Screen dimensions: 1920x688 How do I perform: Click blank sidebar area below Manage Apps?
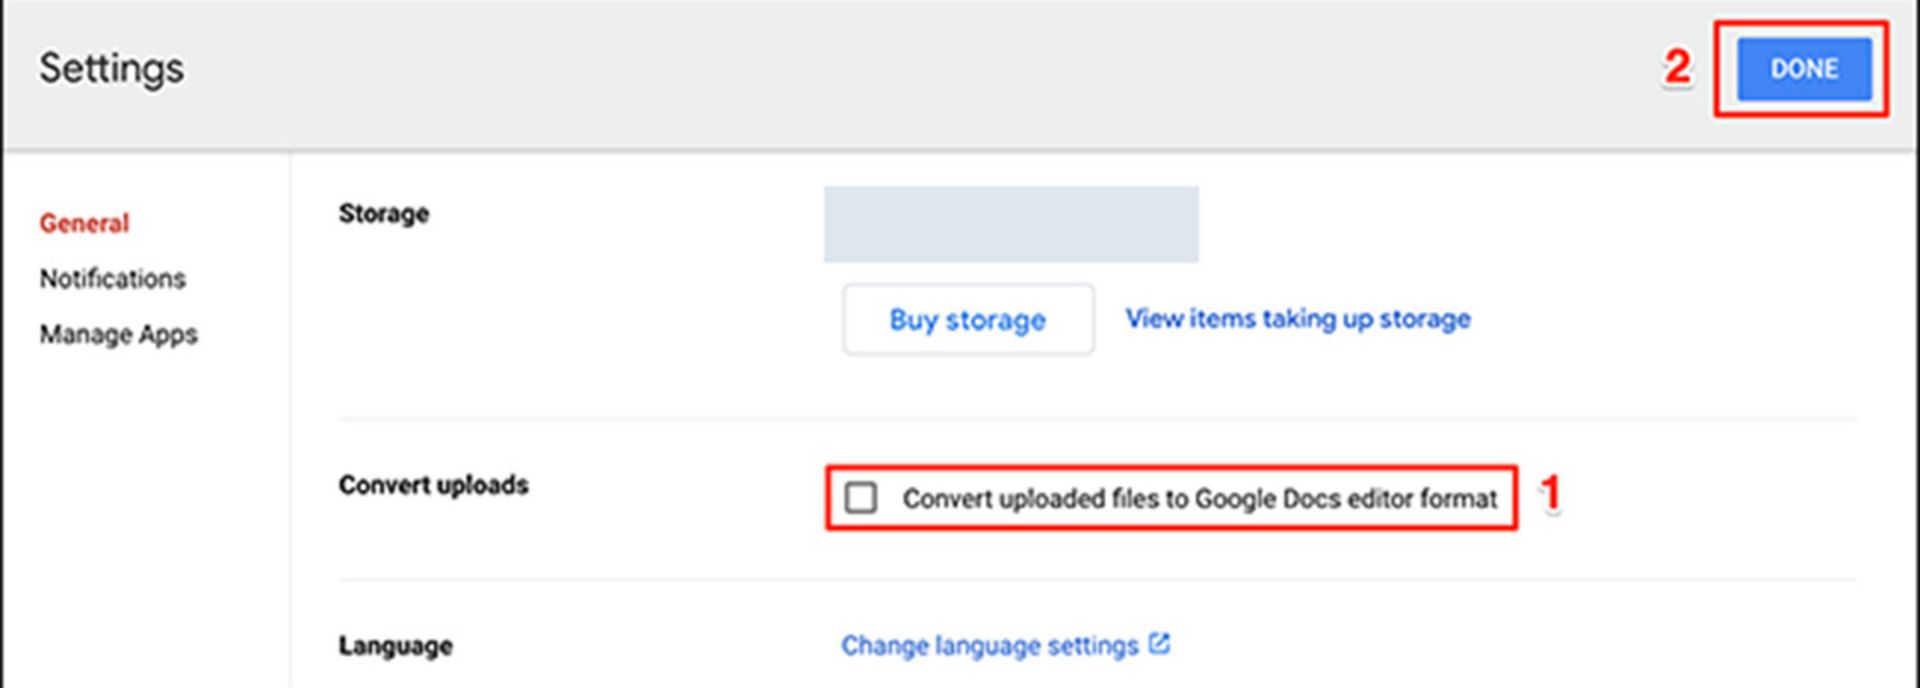tap(140, 520)
